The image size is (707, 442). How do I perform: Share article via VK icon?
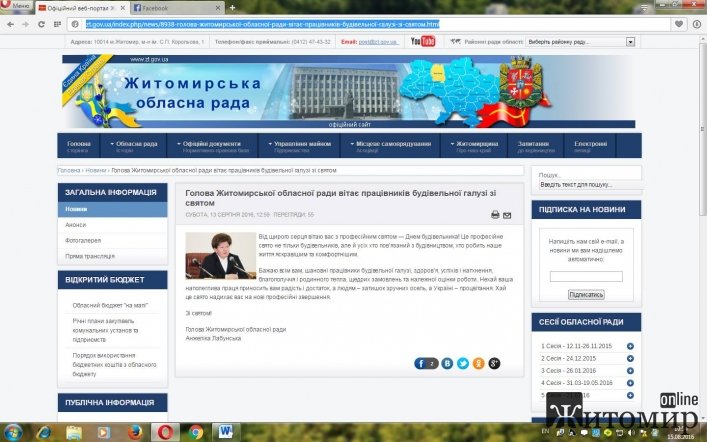[448, 363]
